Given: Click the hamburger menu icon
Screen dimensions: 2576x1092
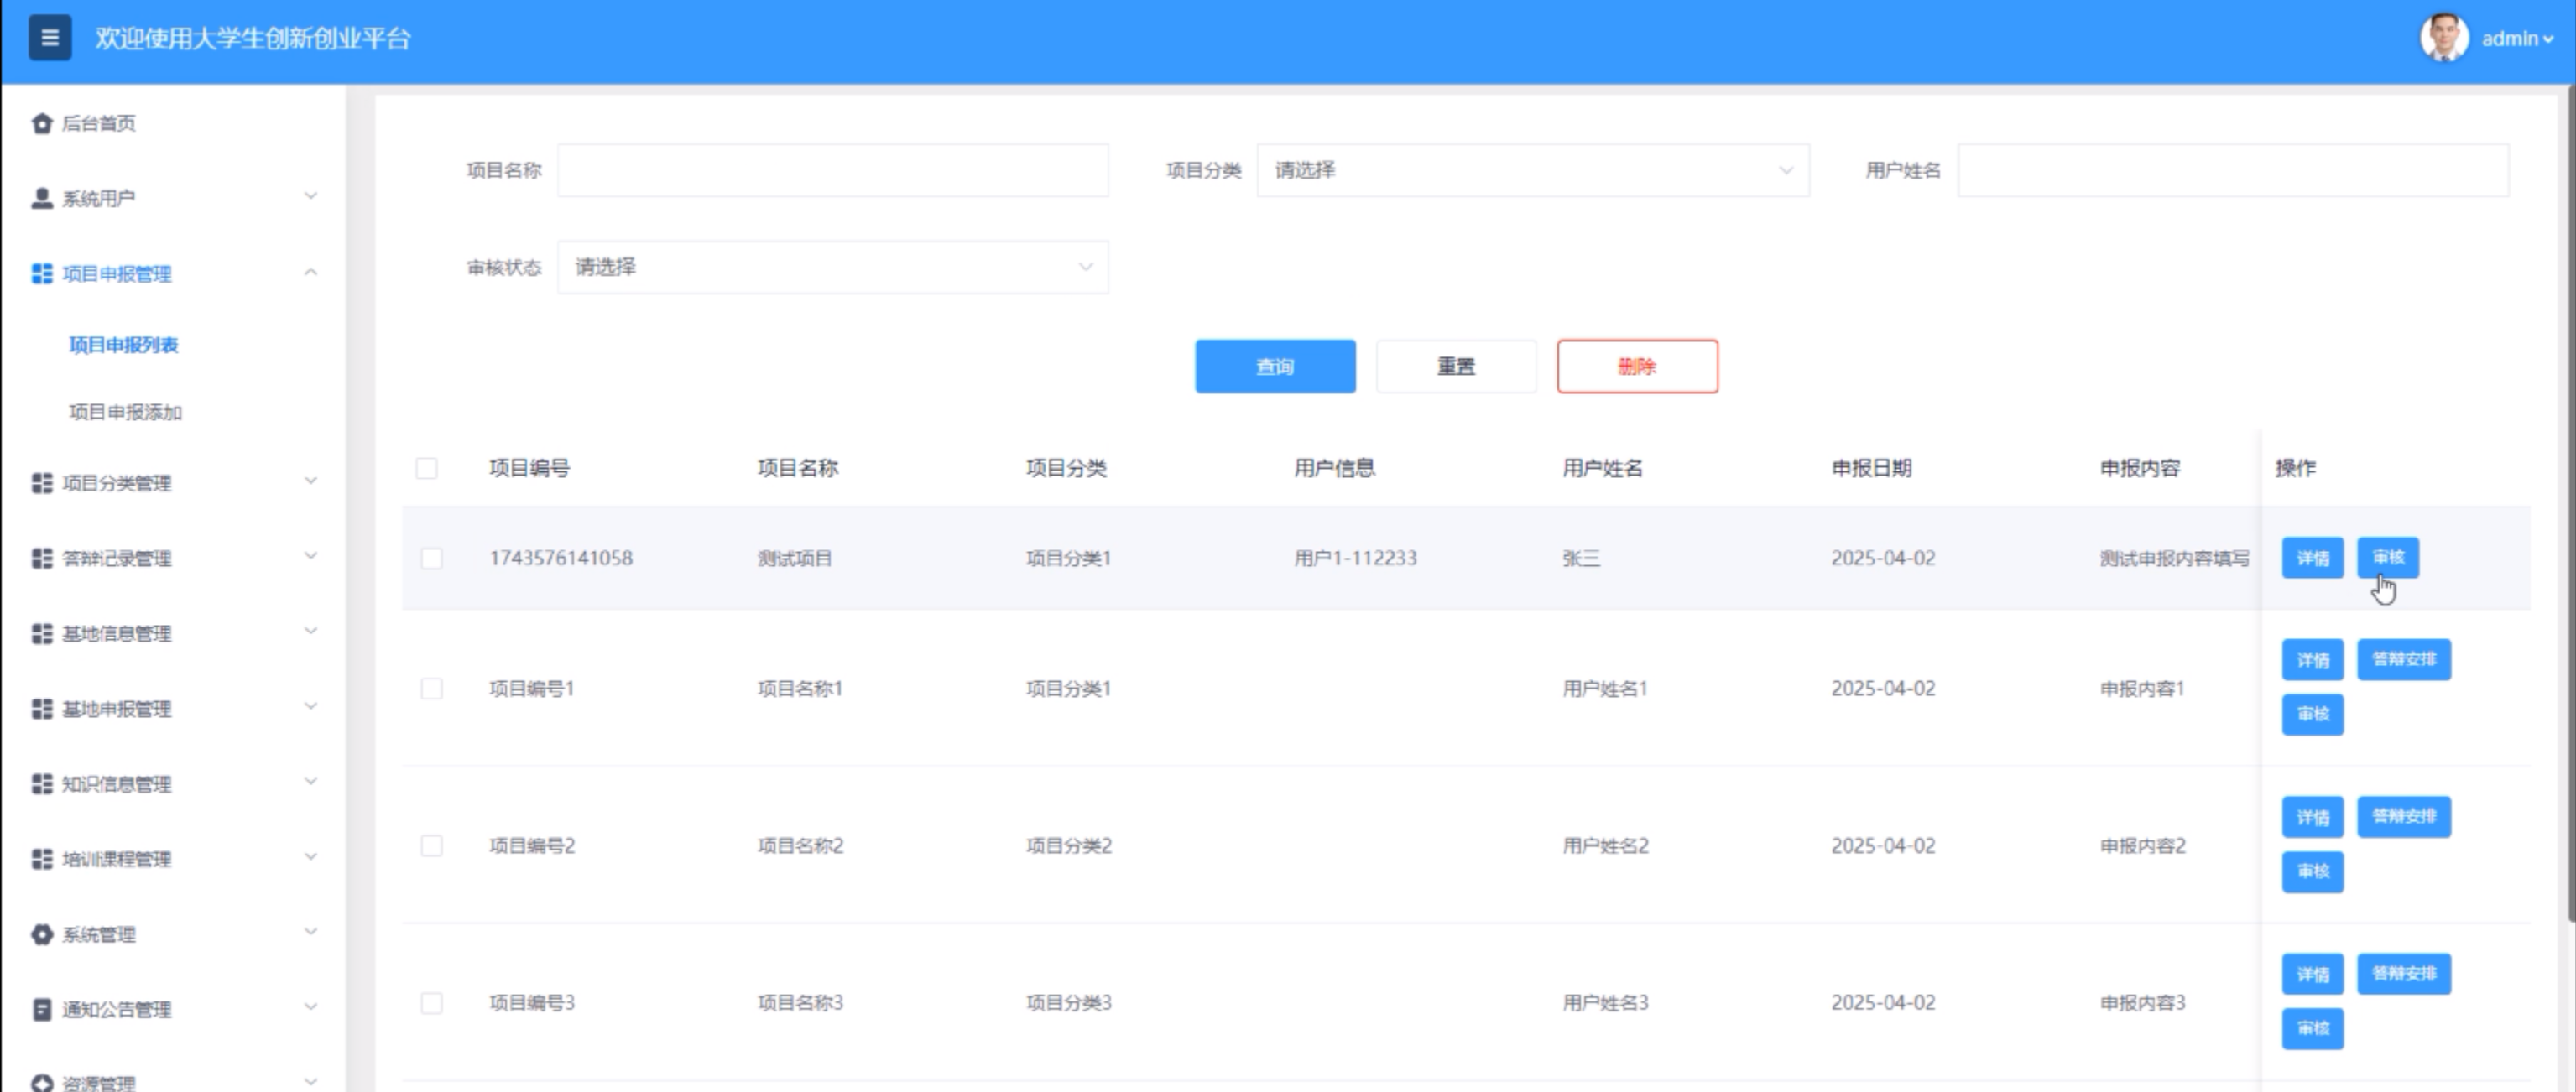Looking at the screenshot, I should coord(49,38).
